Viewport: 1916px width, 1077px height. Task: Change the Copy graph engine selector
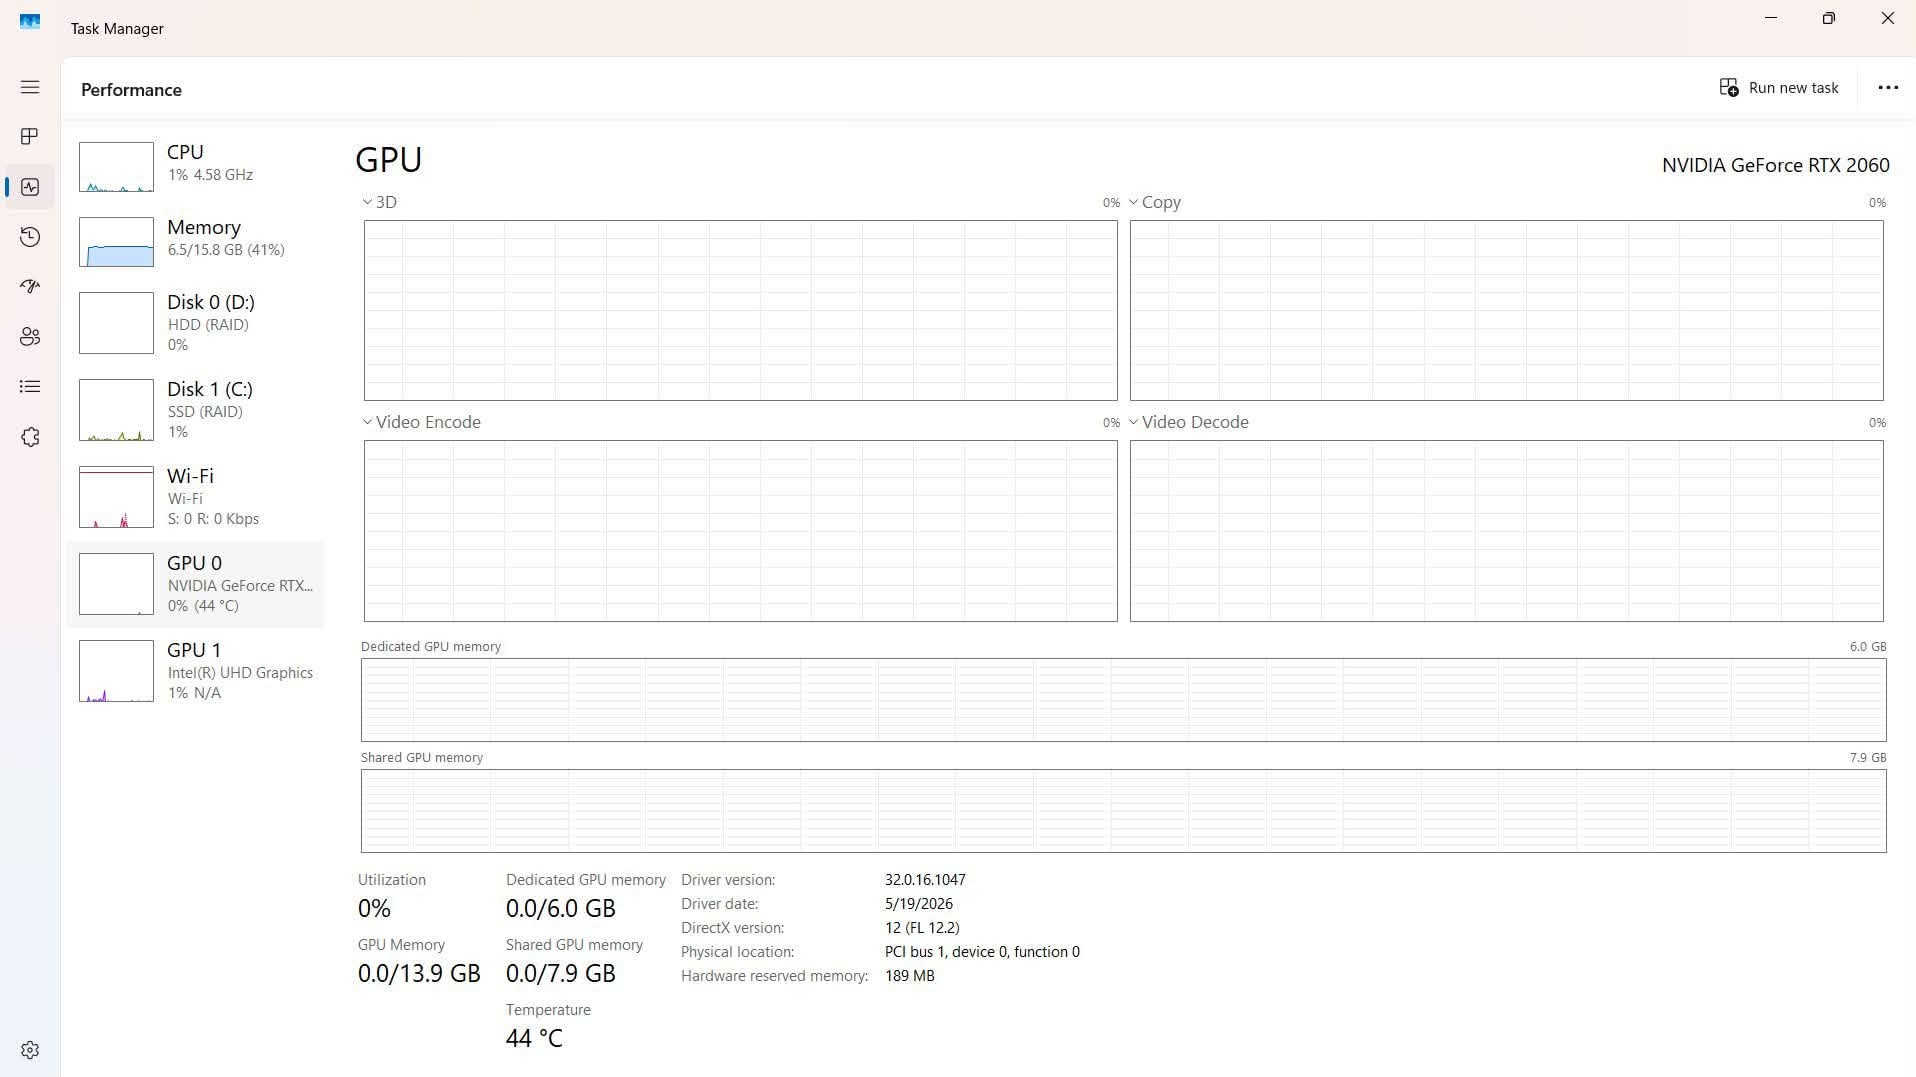click(1155, 202)
